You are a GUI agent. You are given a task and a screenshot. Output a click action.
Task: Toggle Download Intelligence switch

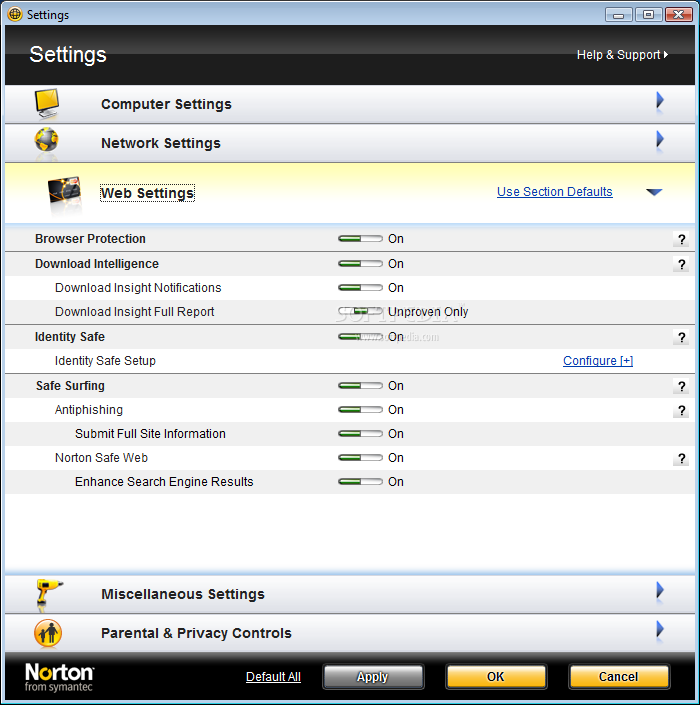pos(360,263)
